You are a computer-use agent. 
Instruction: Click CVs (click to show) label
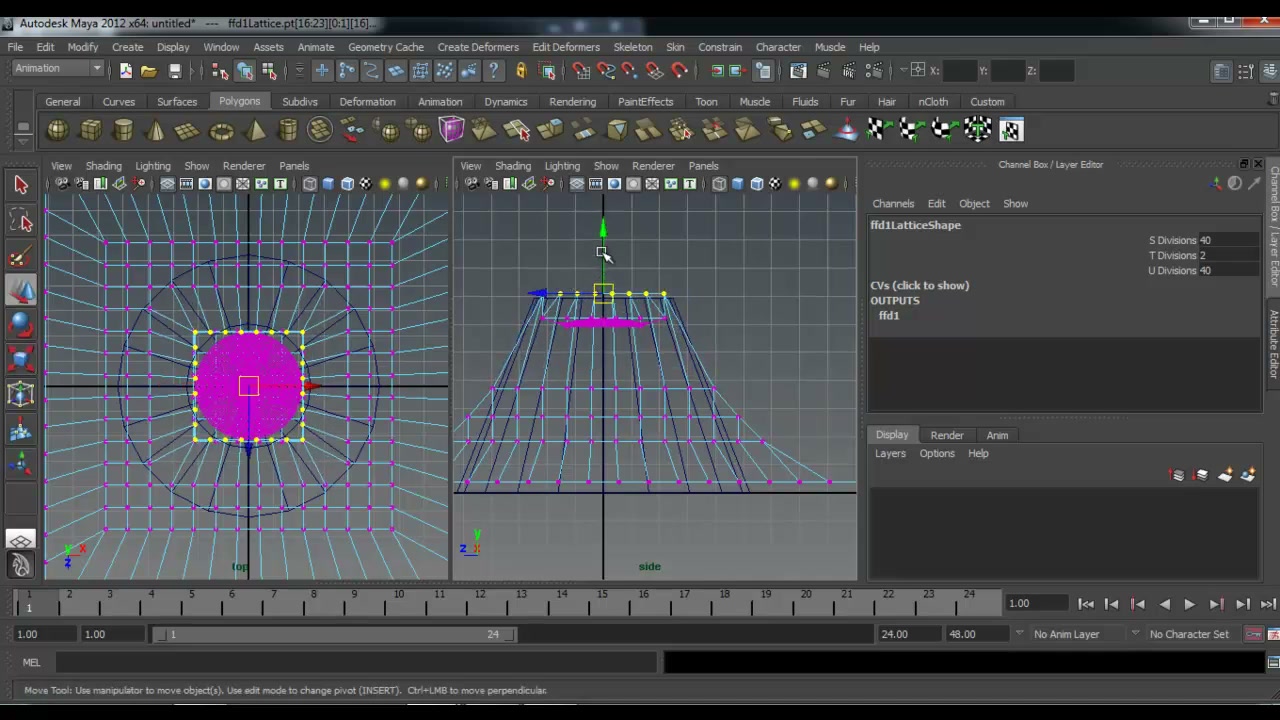coord(919,285)
